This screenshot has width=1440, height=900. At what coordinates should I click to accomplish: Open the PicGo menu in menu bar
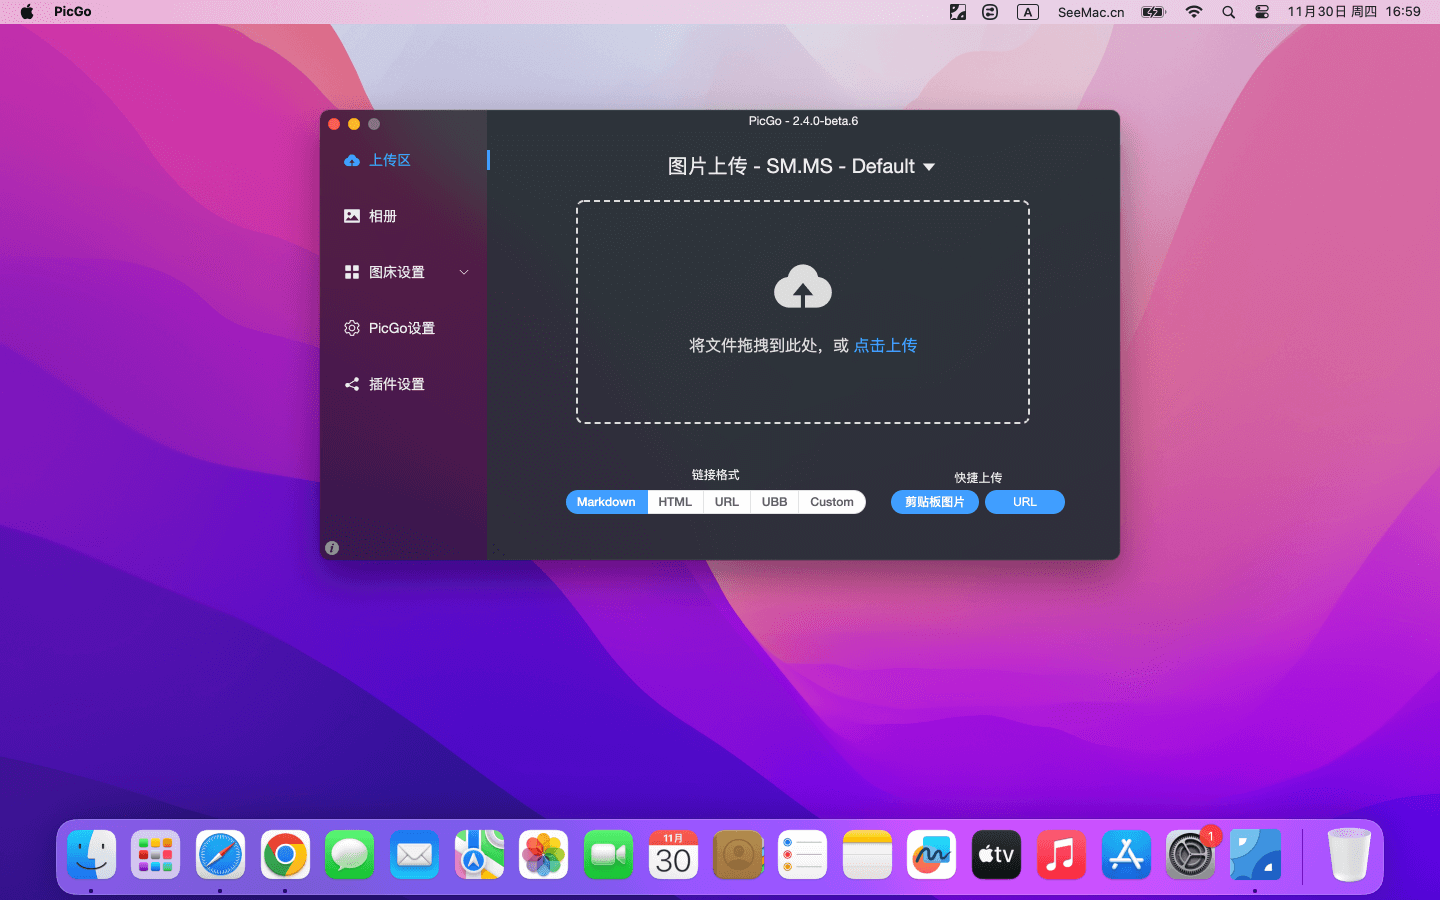[x=72, y=12]
